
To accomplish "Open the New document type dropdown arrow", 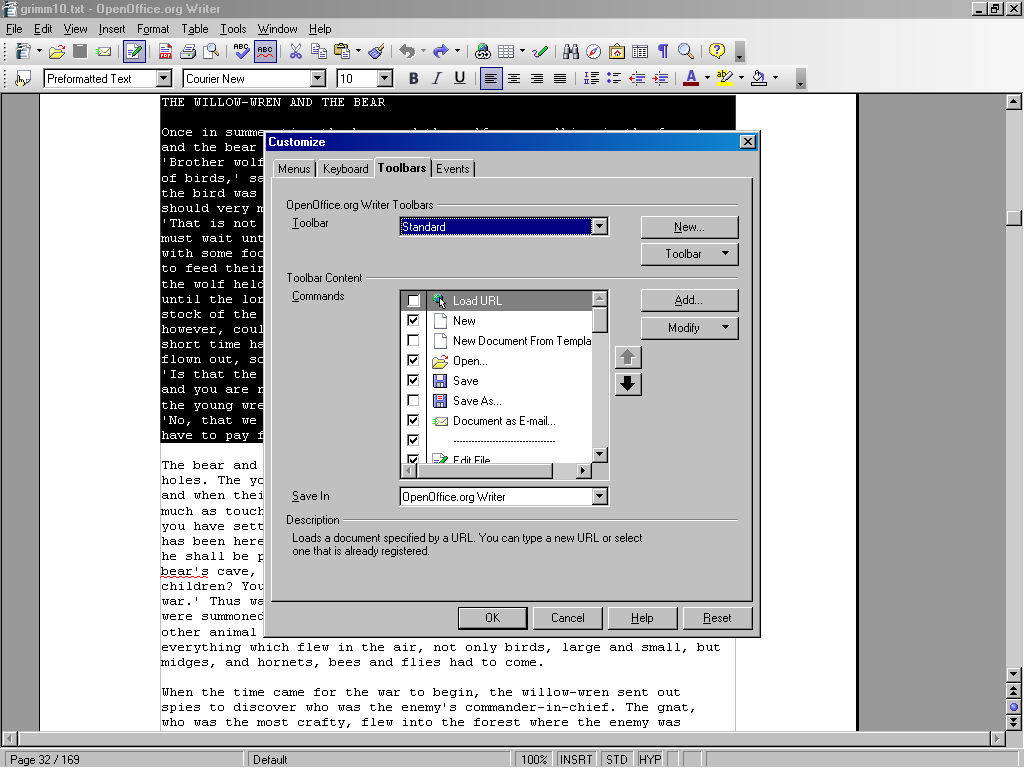I will pos(39,51).
